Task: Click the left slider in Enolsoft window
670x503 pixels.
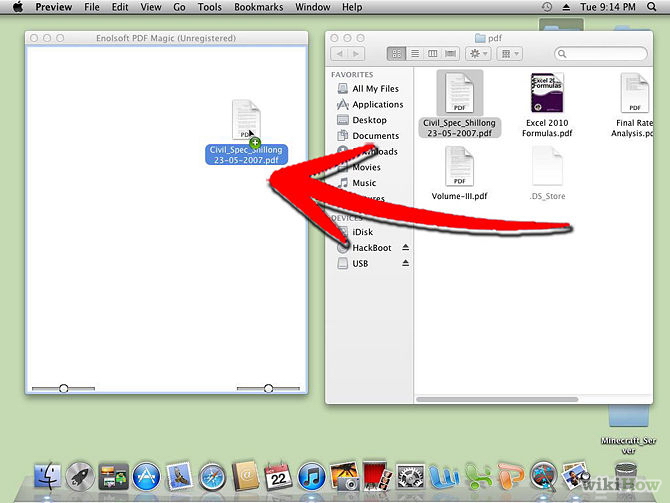Action: [x=64, y=388]
